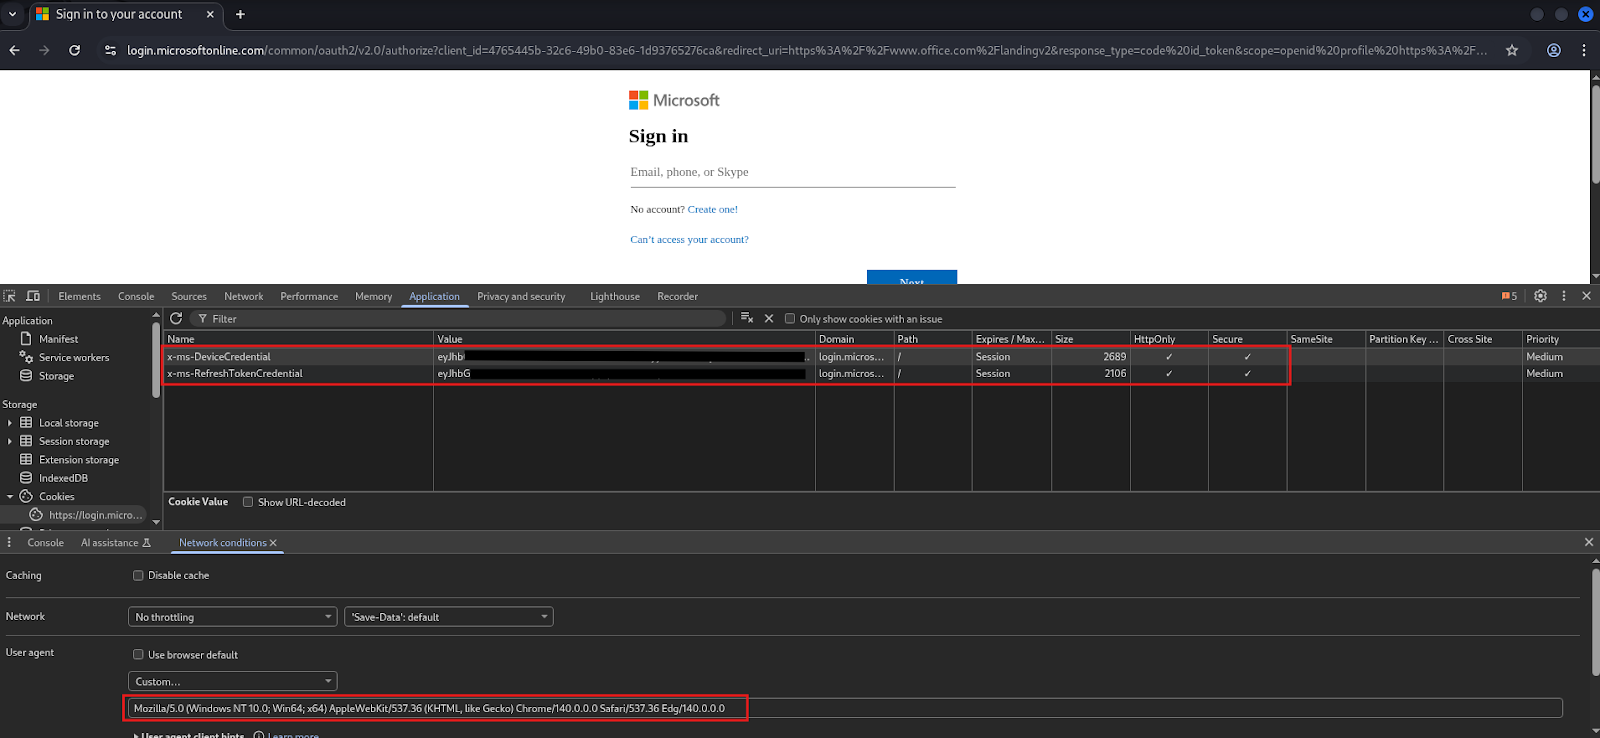Expand the Local storage tree node
The image size is (1600, 738).
click(x=10, y=423)
